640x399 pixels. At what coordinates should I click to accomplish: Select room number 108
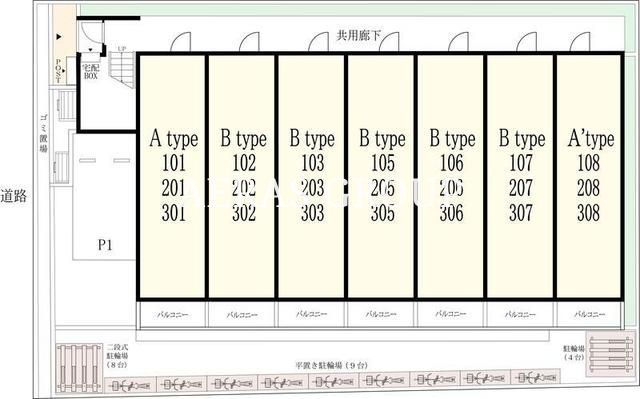tap(589, 163)
